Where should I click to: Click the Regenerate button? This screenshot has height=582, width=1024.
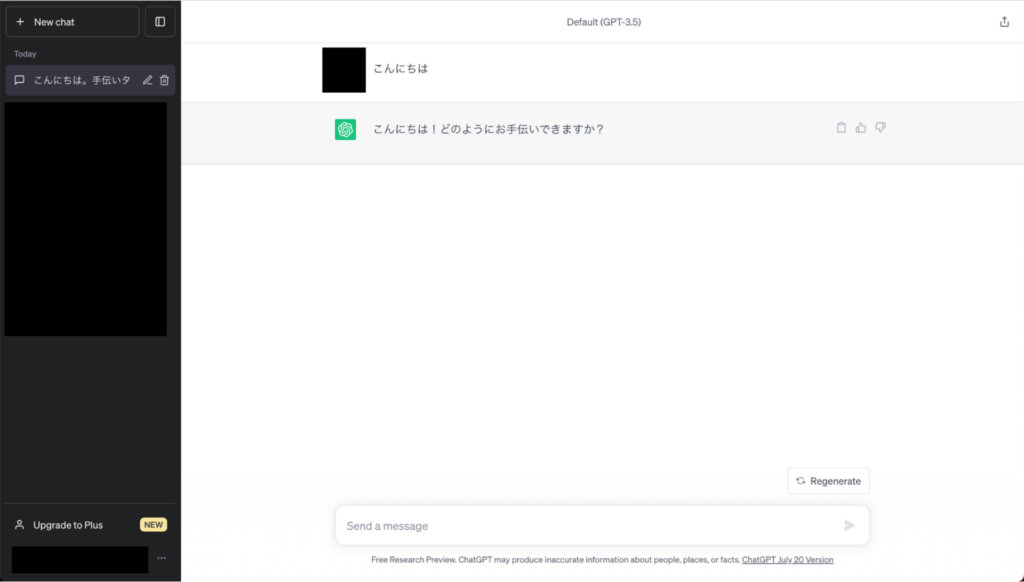(x=828, y=481)
